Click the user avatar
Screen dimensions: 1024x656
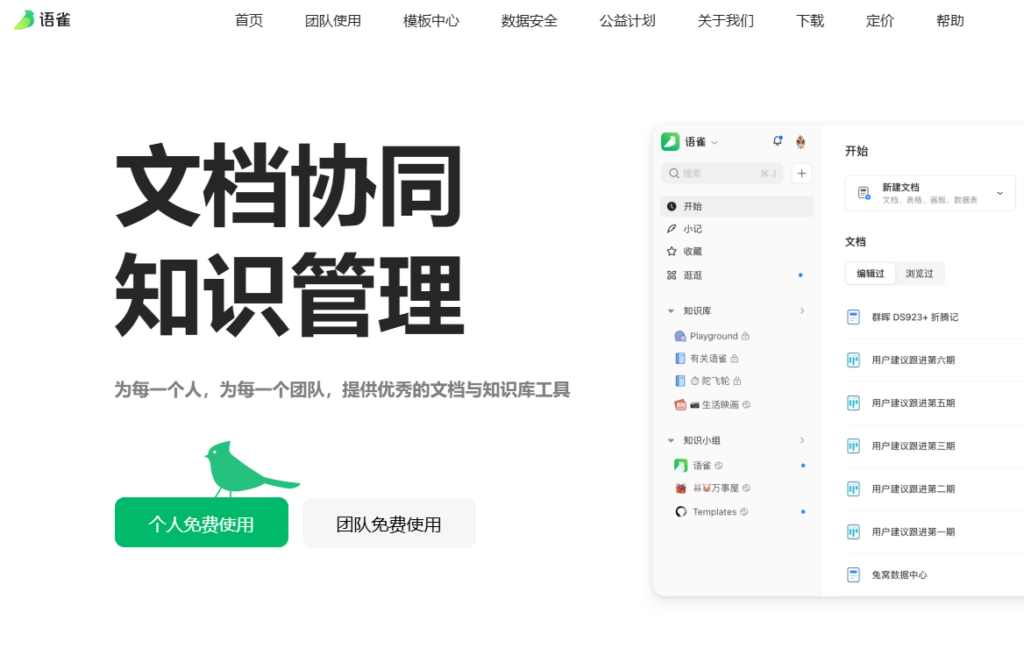coord(801,142)
